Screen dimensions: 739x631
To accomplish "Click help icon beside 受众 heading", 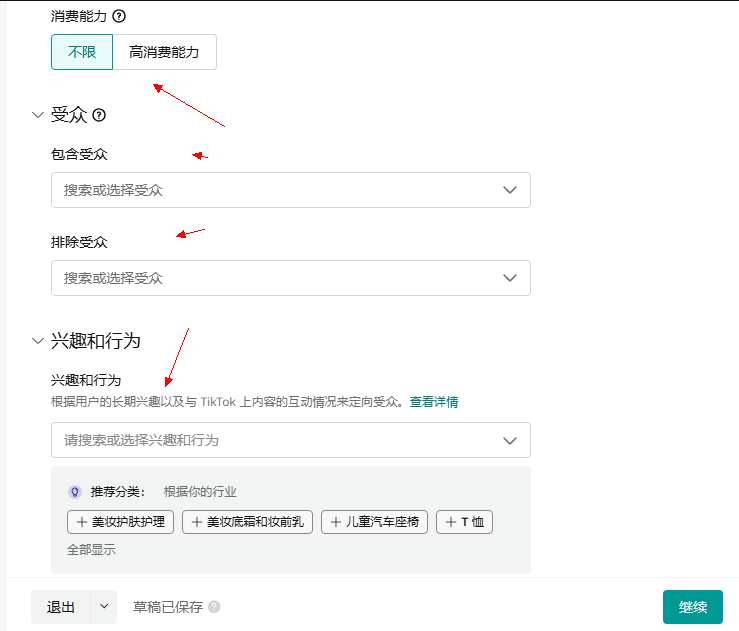I will point(99,115).
